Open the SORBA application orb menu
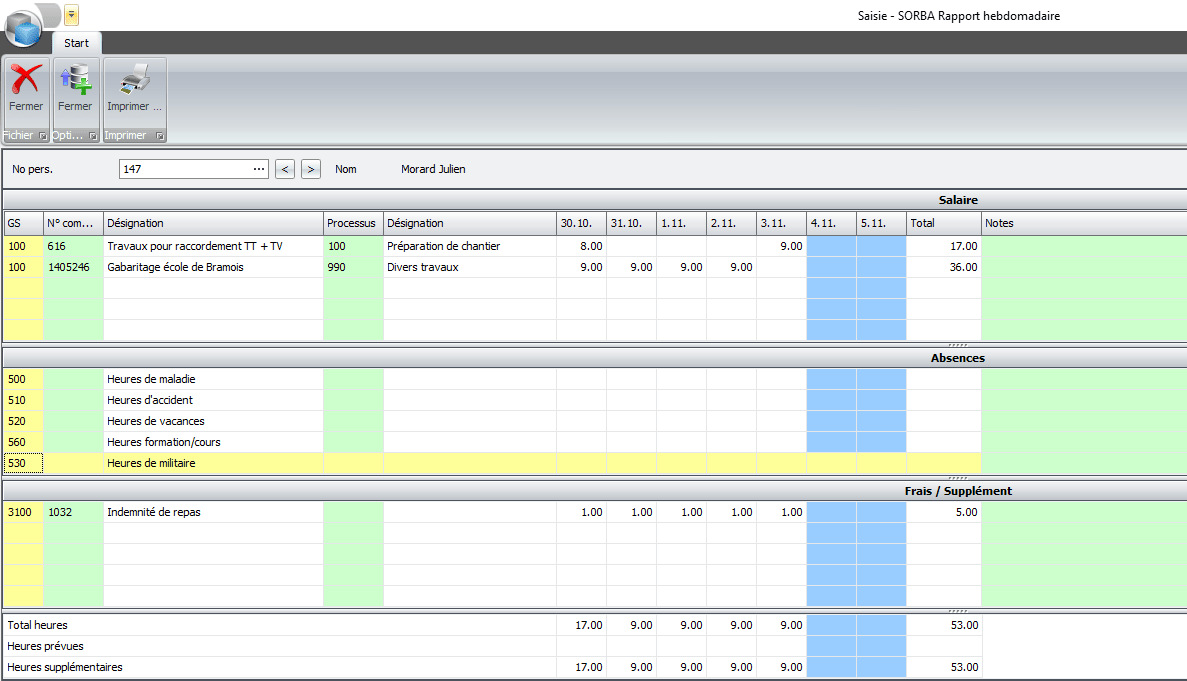Screen dimensions: 1187x681 (x=23, y=29)
